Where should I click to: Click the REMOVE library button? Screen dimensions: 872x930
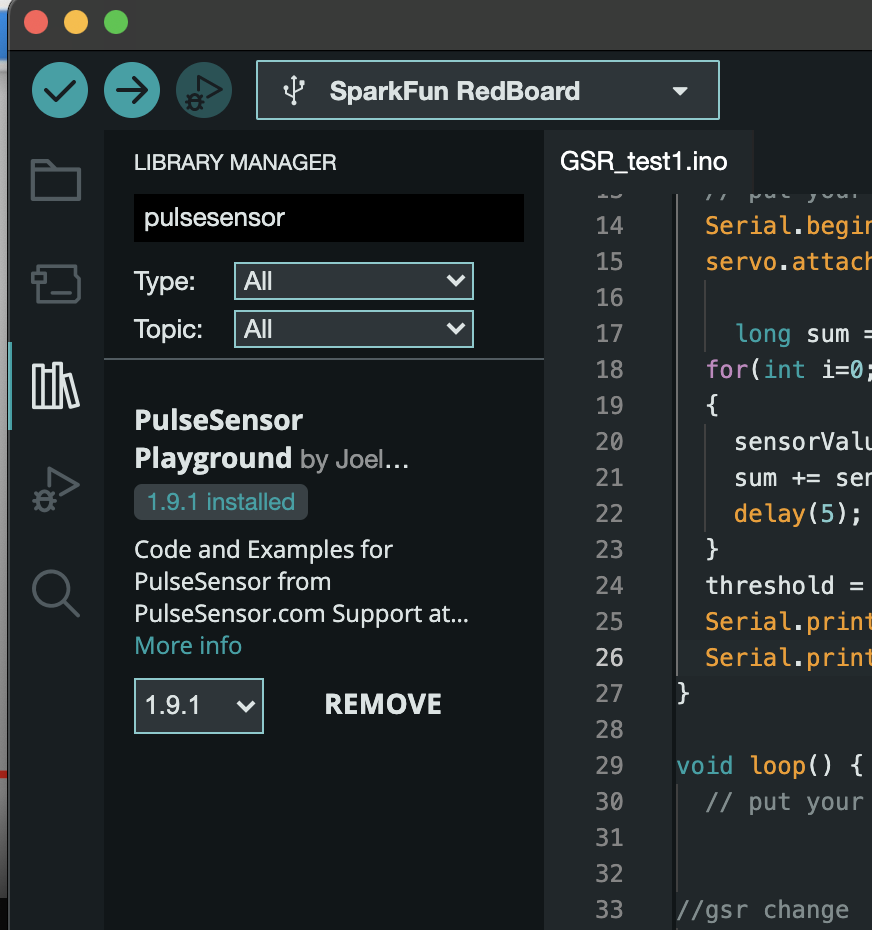click(383, 705)
